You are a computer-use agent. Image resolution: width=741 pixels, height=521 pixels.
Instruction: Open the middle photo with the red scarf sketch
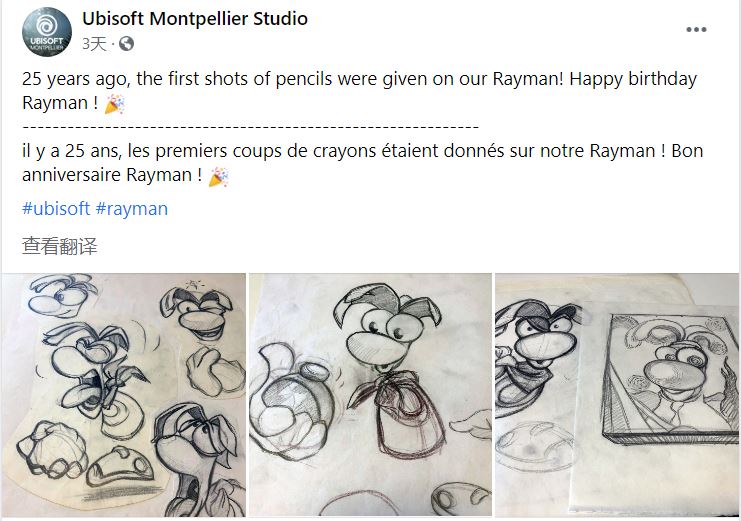[x=370, y=395]
